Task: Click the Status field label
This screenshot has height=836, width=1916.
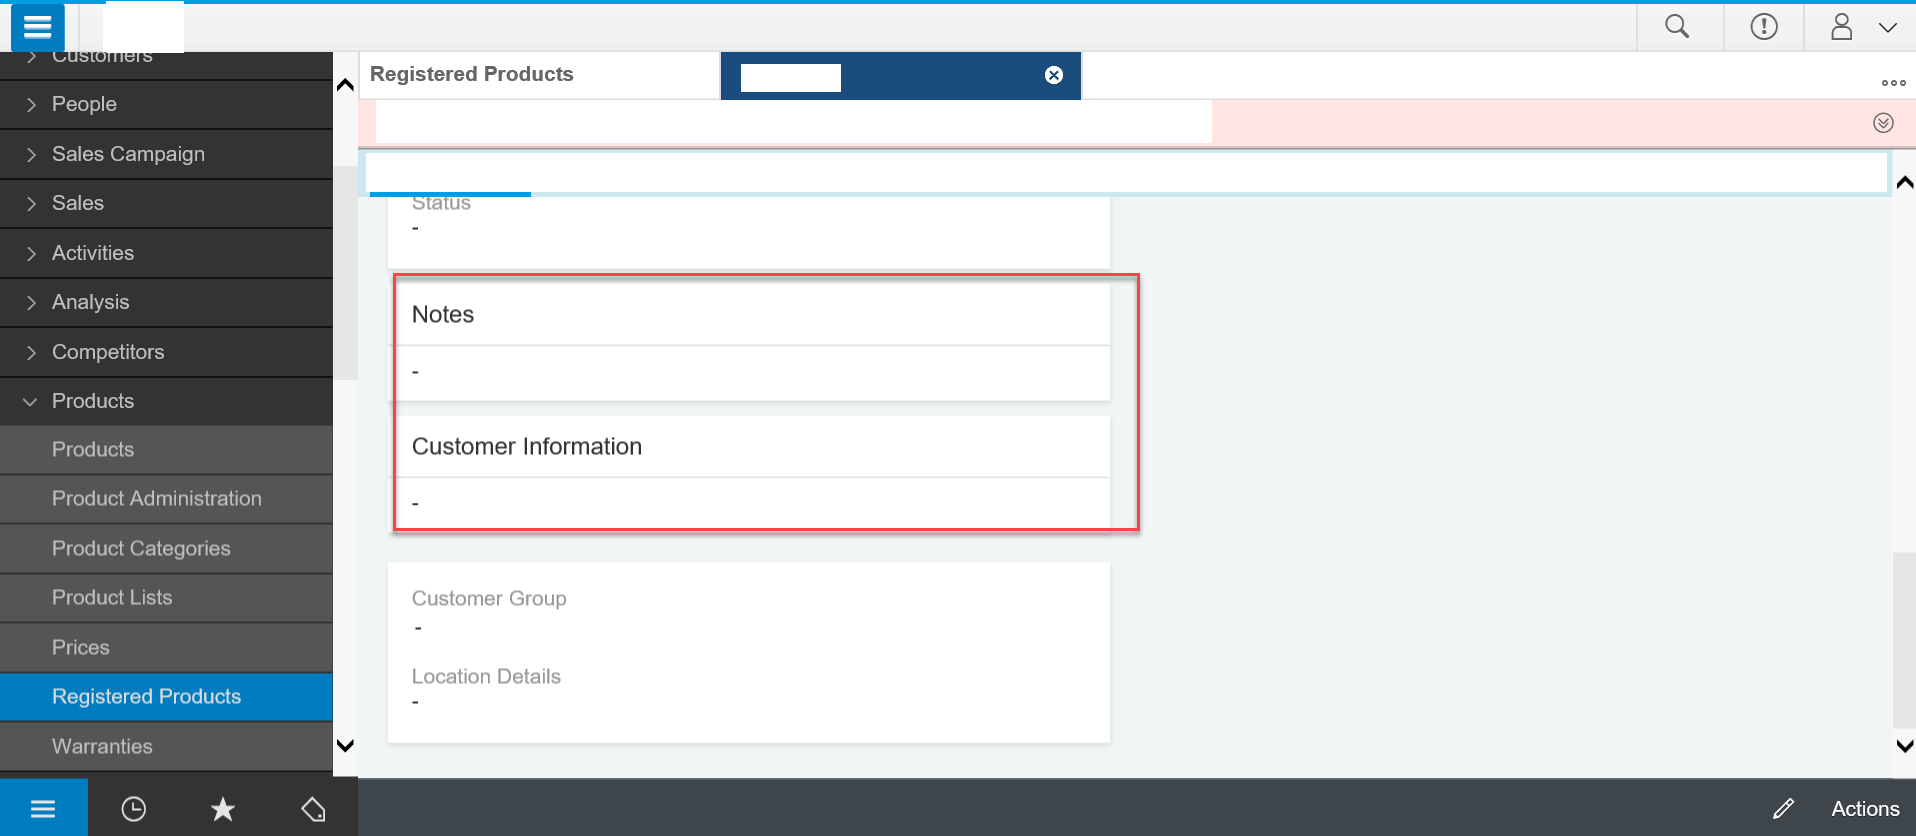Action: [441, 203]
